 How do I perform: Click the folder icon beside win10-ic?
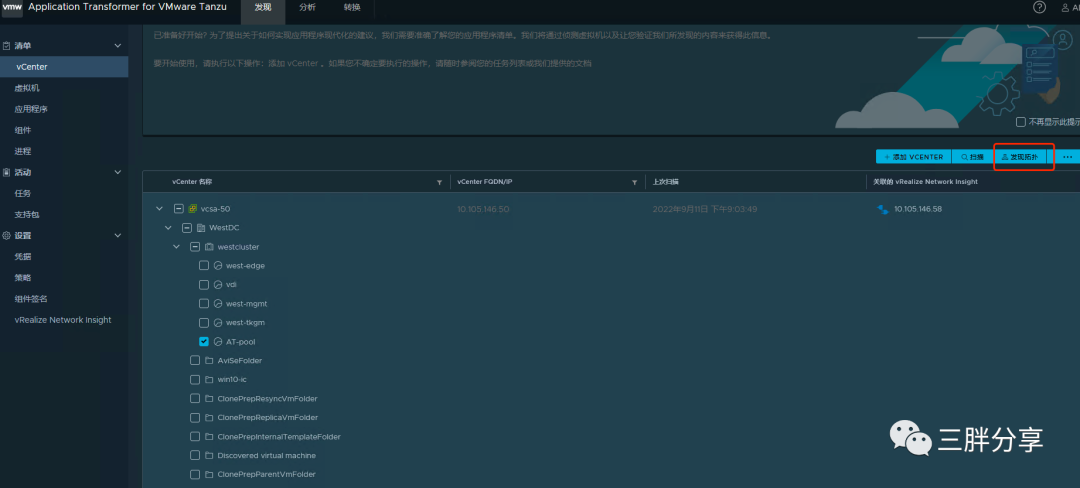tap(209, 379)
